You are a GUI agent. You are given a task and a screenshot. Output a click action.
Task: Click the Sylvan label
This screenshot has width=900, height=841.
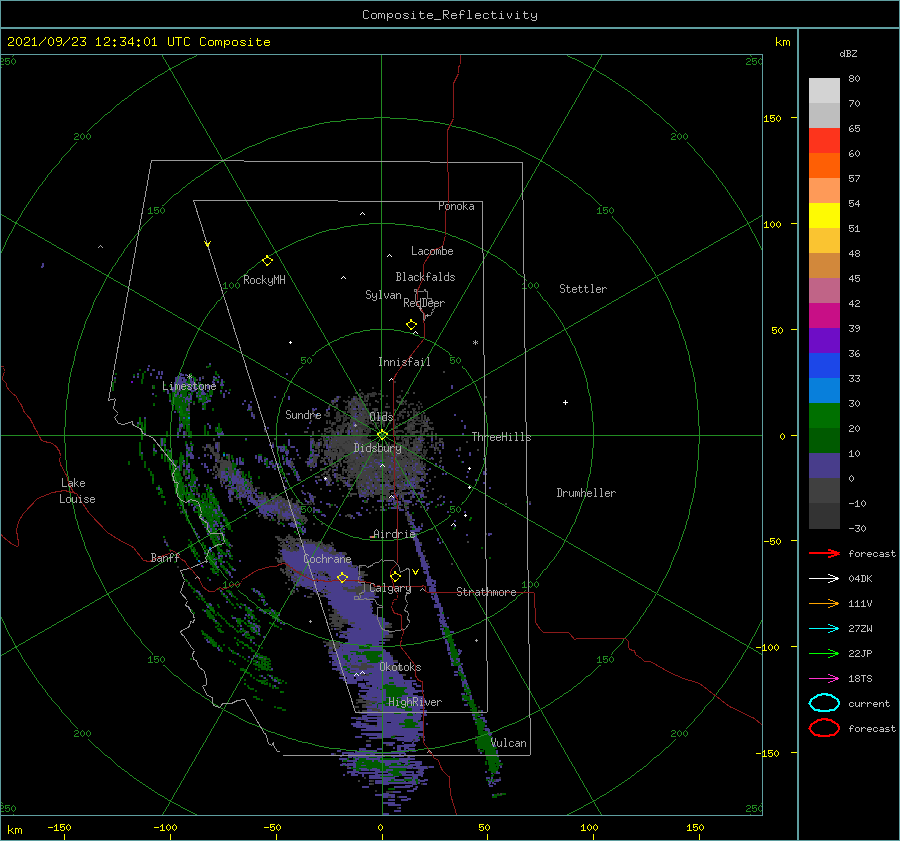(383, 294)
